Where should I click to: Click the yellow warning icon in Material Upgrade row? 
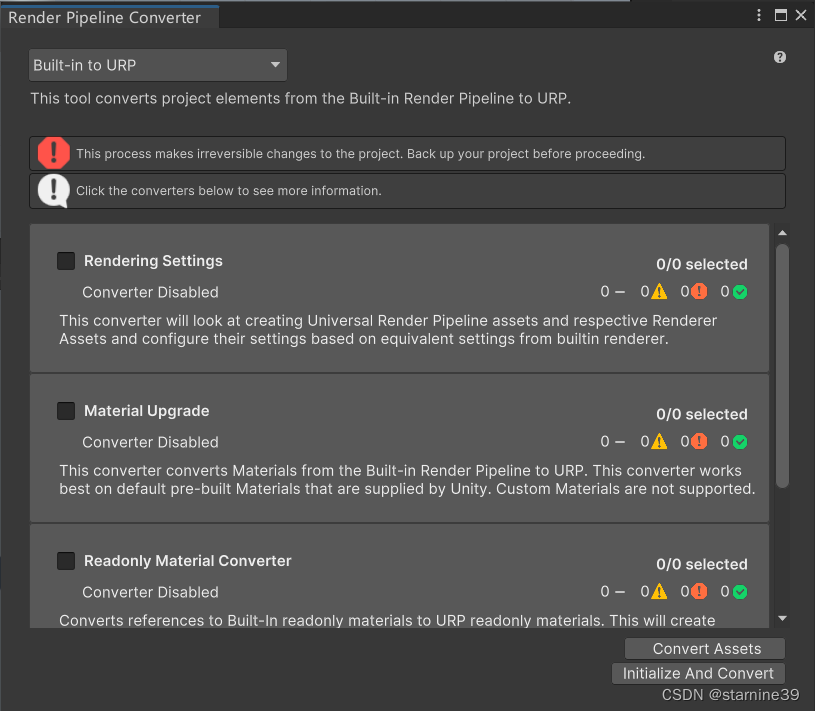(659, 442)
